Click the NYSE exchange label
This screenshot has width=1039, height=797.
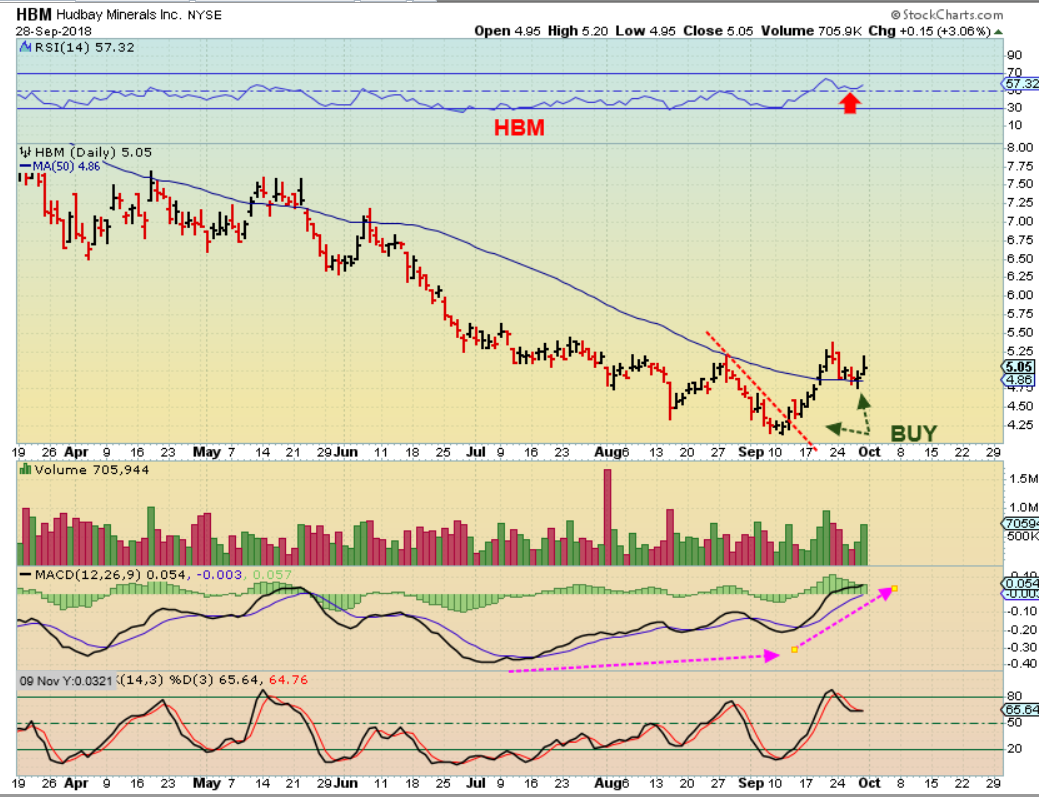(204, 15)
